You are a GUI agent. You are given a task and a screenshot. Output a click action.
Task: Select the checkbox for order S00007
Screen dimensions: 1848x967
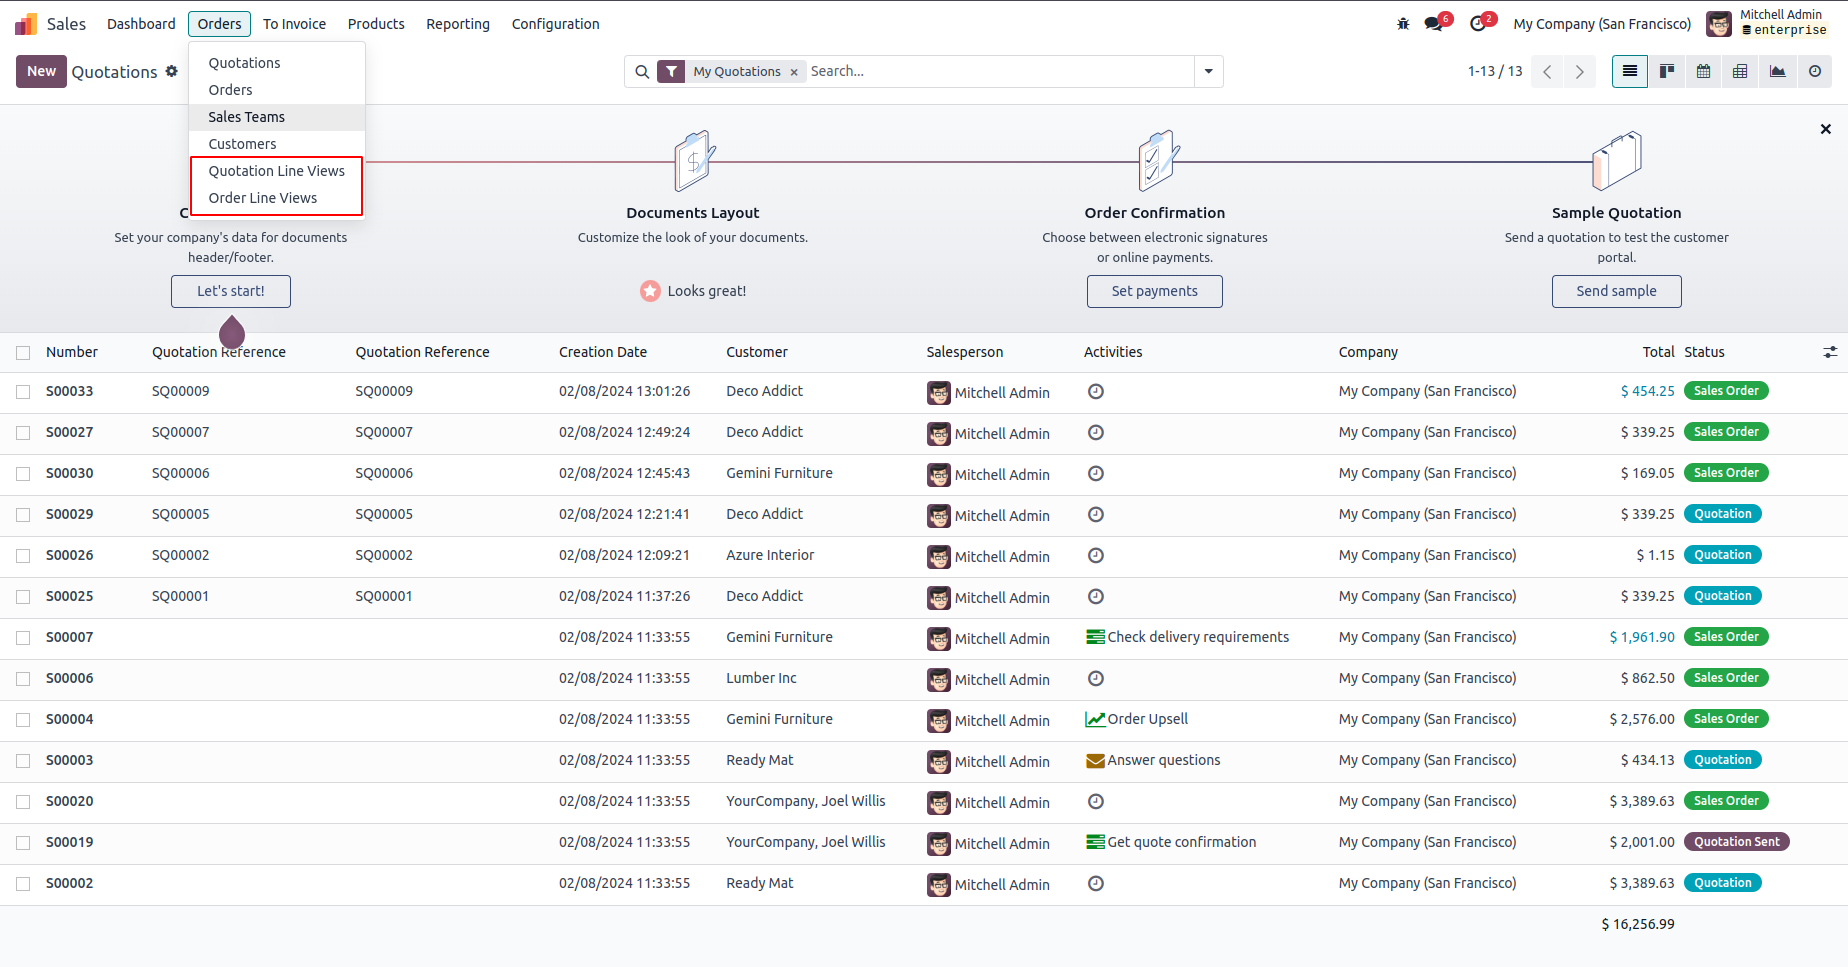click(23, 638)
